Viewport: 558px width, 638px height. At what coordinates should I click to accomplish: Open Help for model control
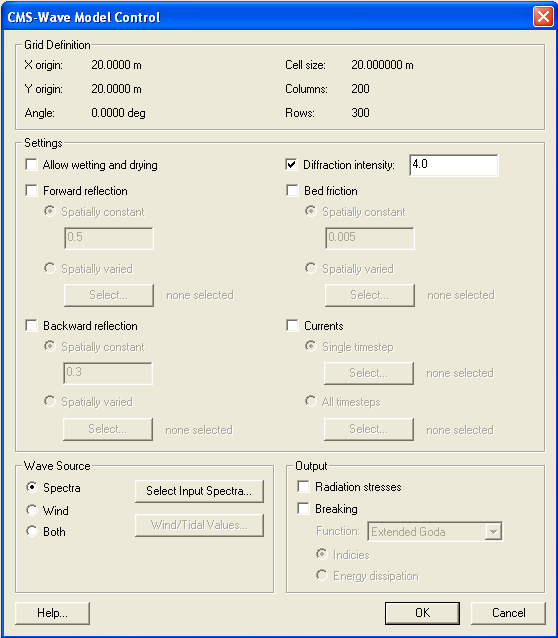(52, 613)
